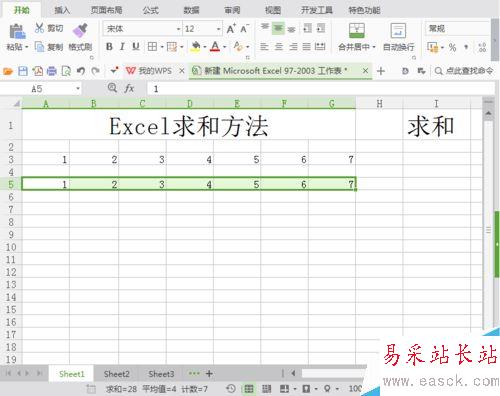Open the 开始 ribbon tab
This screenshot has width=500, height=396.
coord(22,10)
